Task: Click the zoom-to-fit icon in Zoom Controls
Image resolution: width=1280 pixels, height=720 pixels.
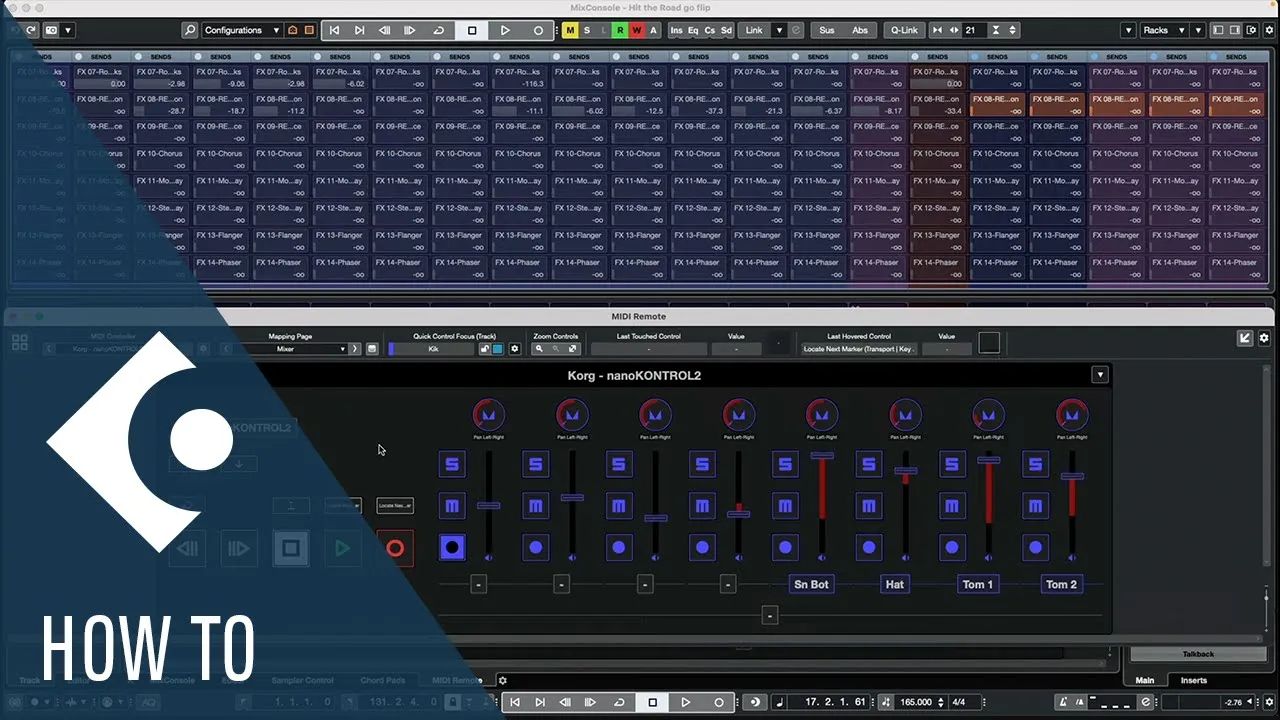Action: coord(573,349)
